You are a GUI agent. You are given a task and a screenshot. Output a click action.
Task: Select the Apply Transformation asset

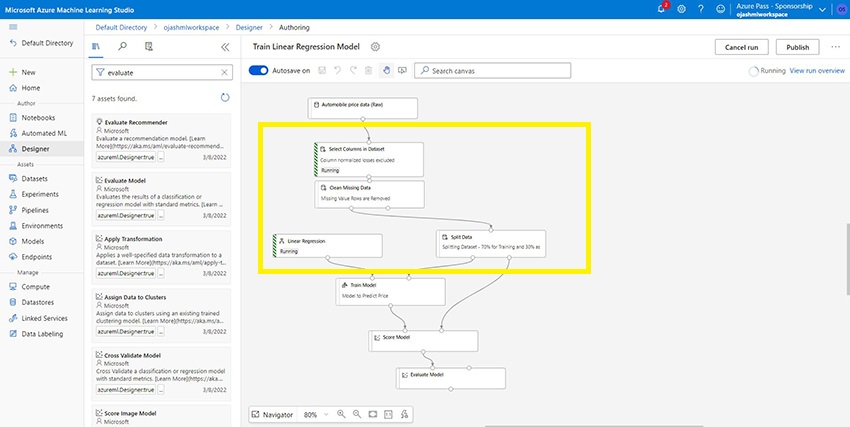tap(162, 255)
